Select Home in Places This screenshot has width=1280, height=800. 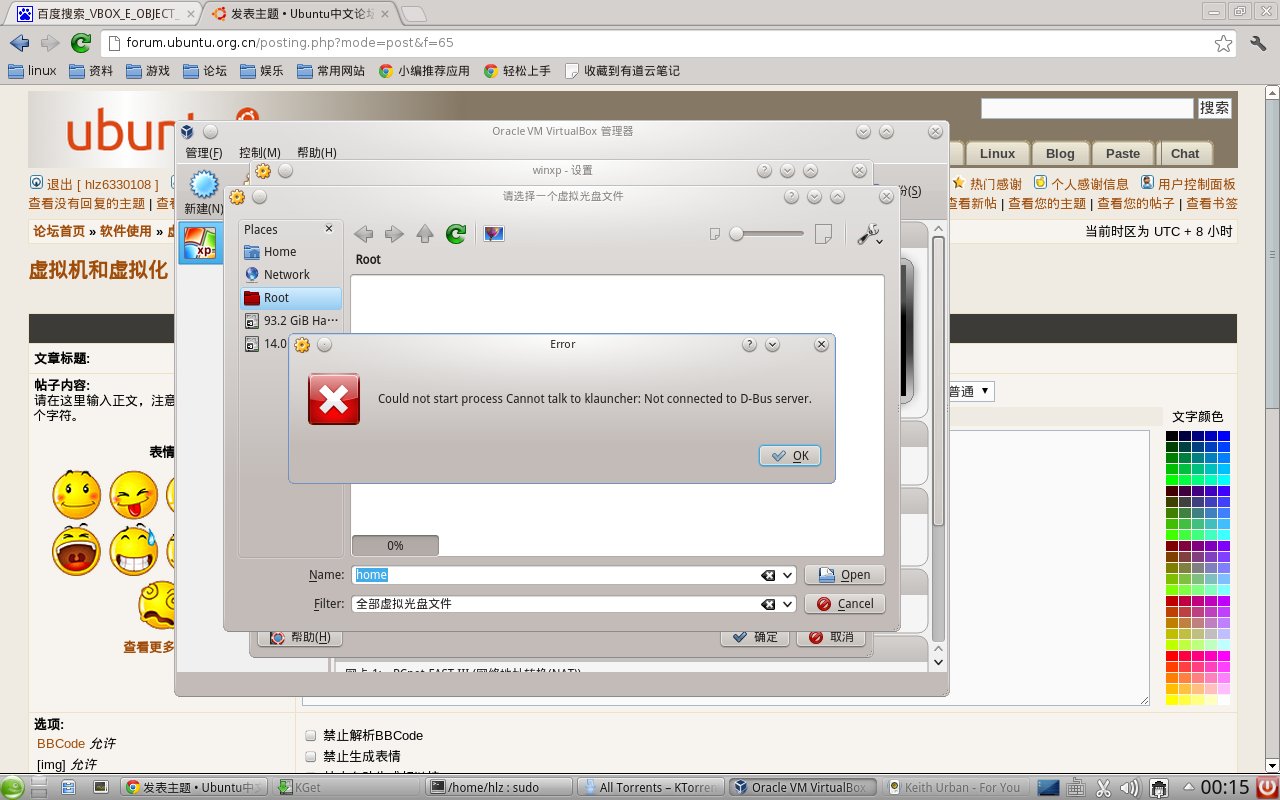(x=292, y=252)
